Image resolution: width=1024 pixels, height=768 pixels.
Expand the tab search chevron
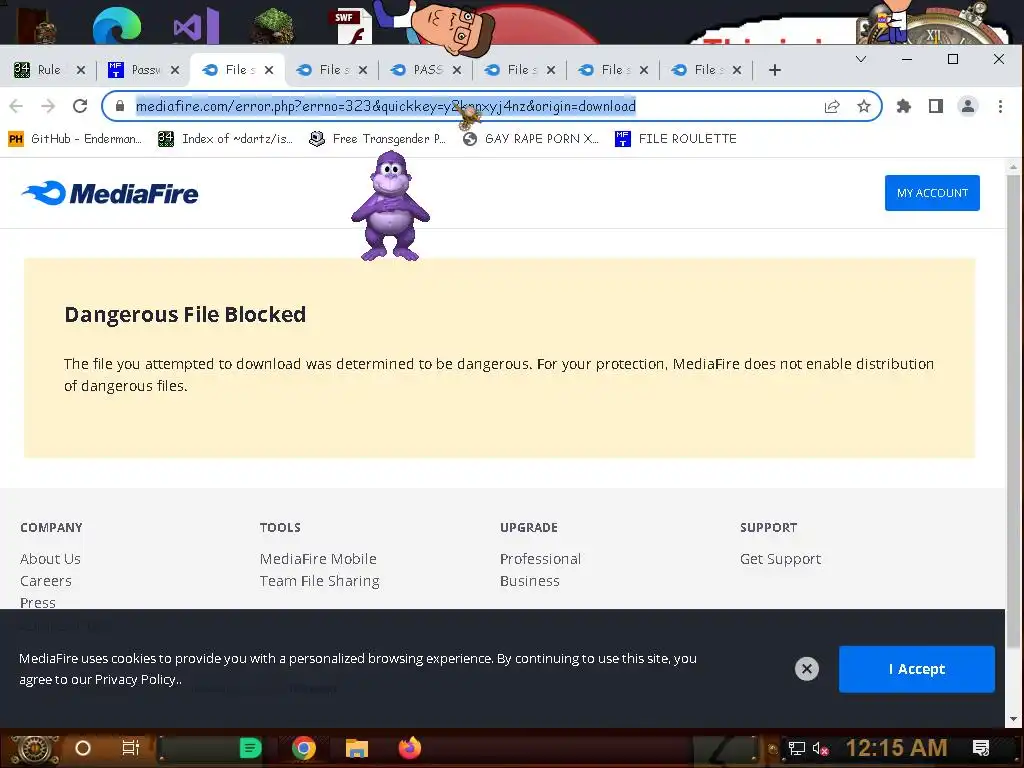click(861, 59)
